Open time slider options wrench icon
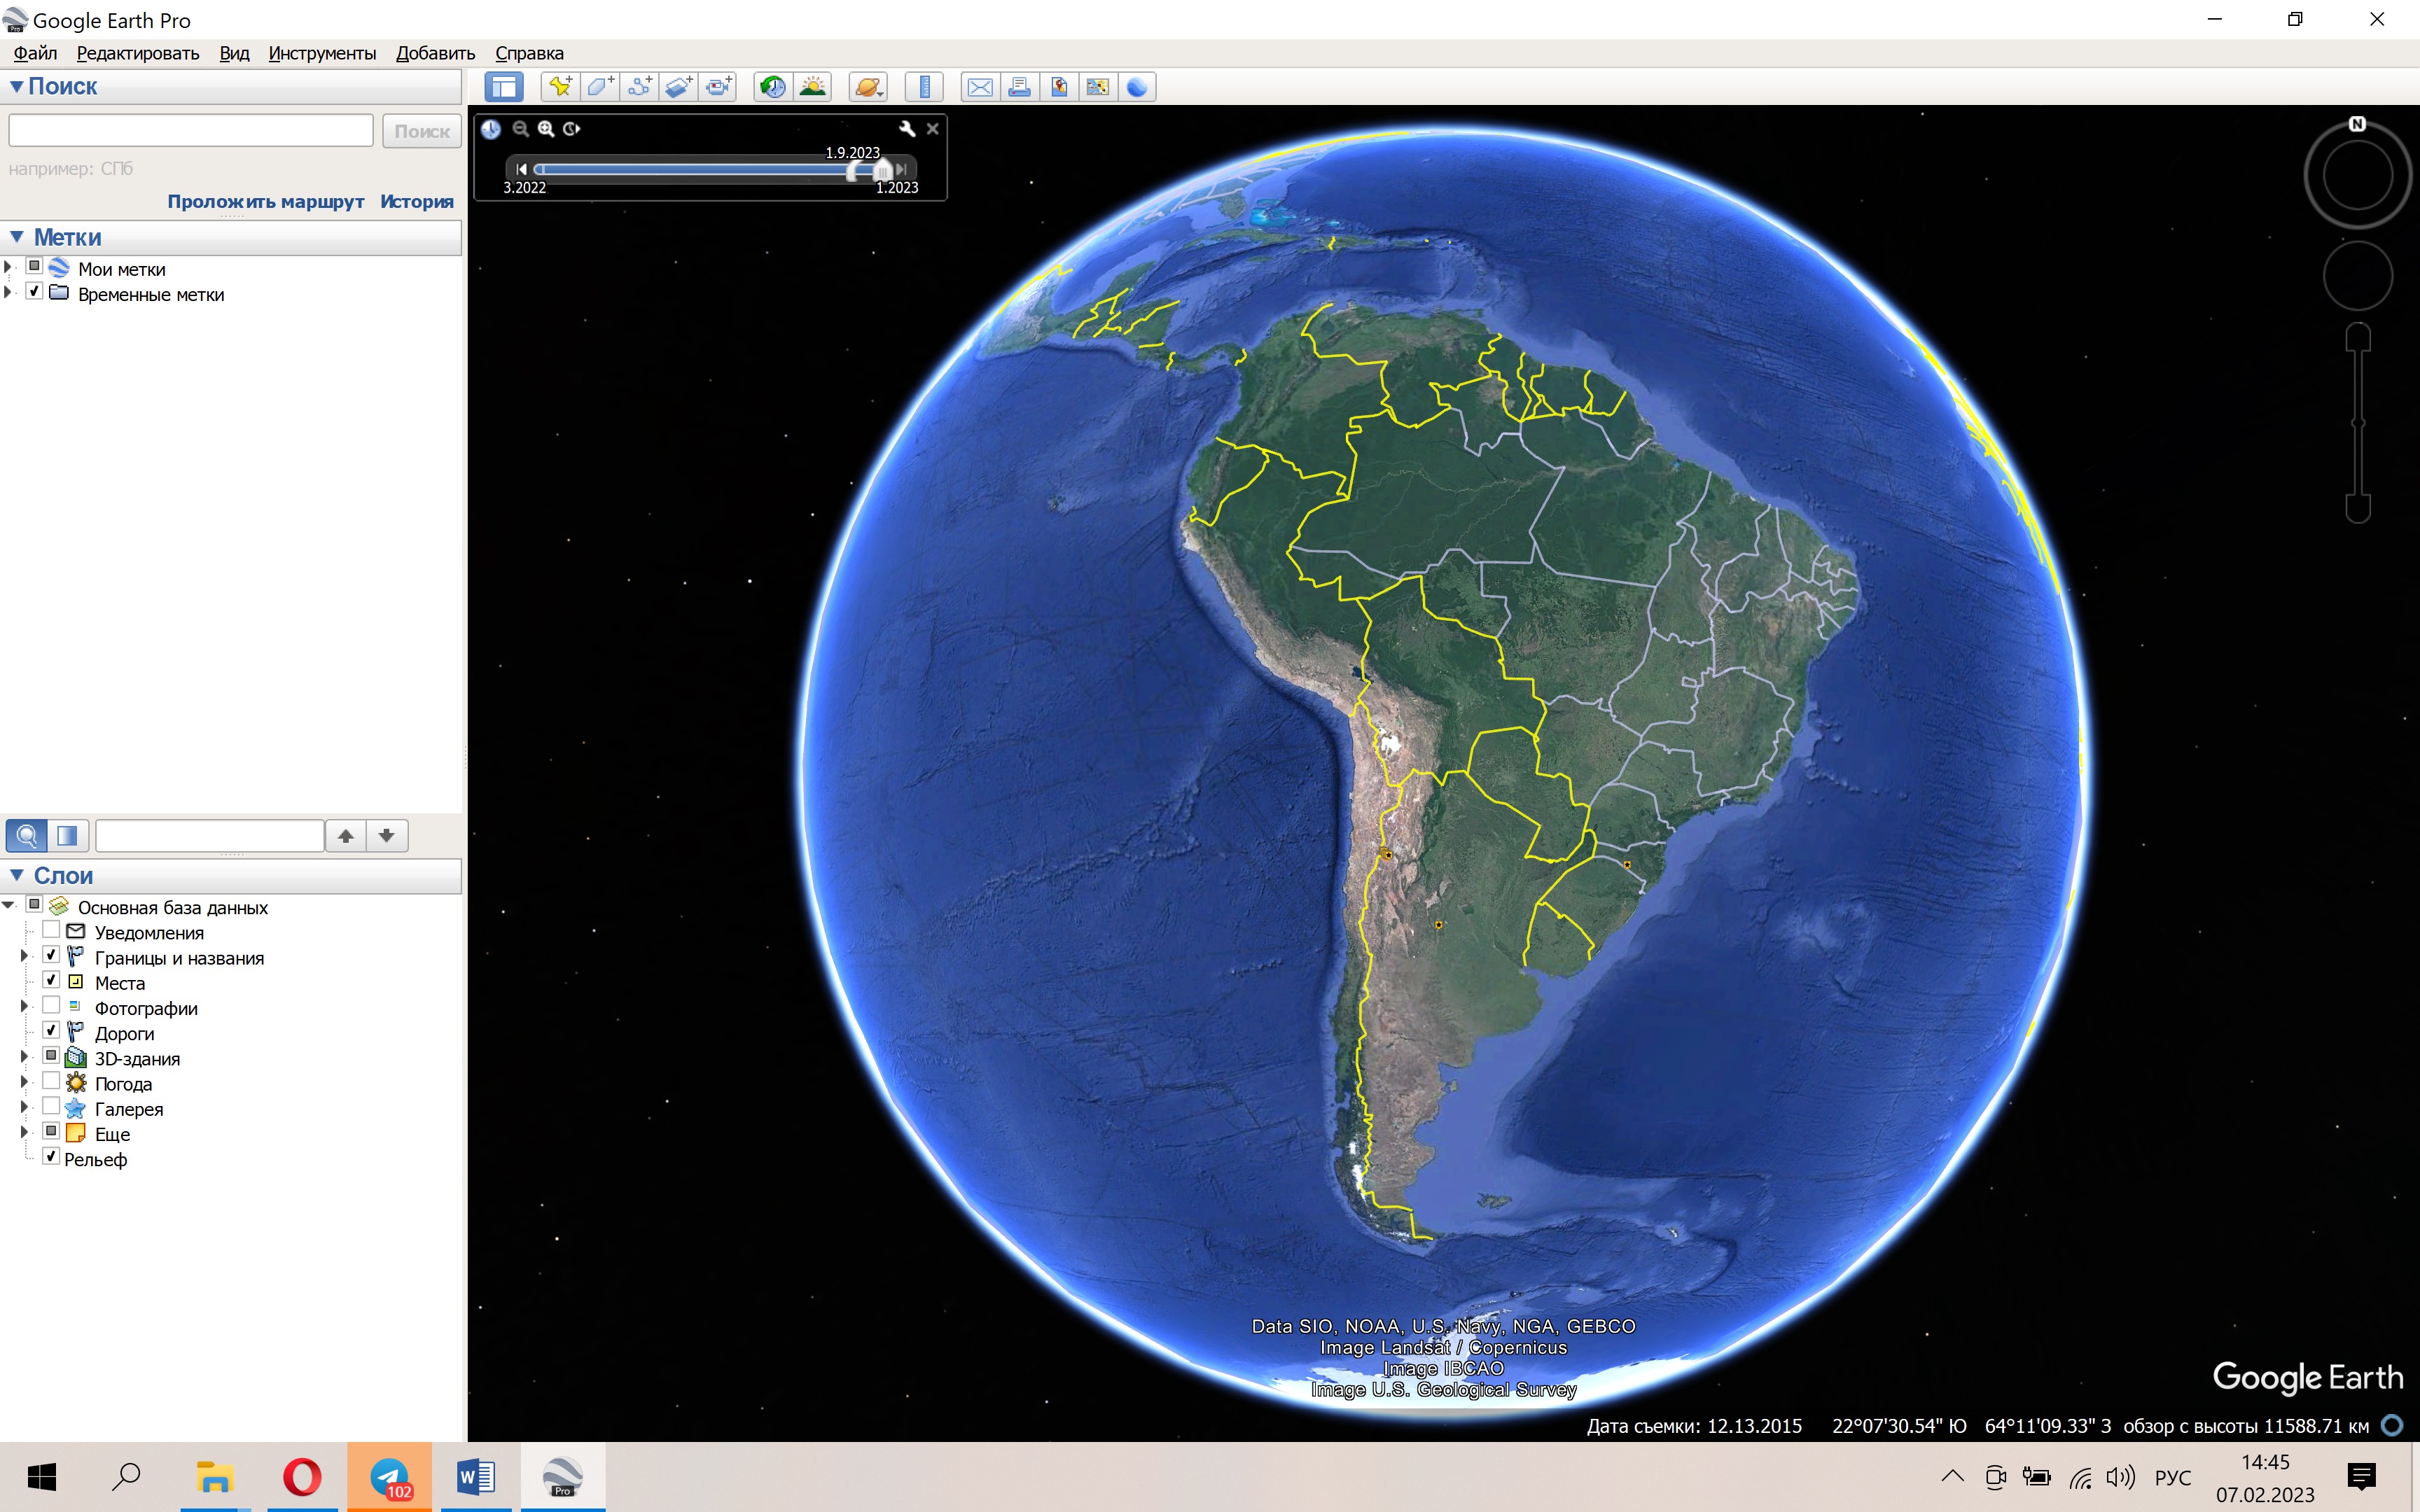This screenshot has height=1512, width=2420. (907, 129)
